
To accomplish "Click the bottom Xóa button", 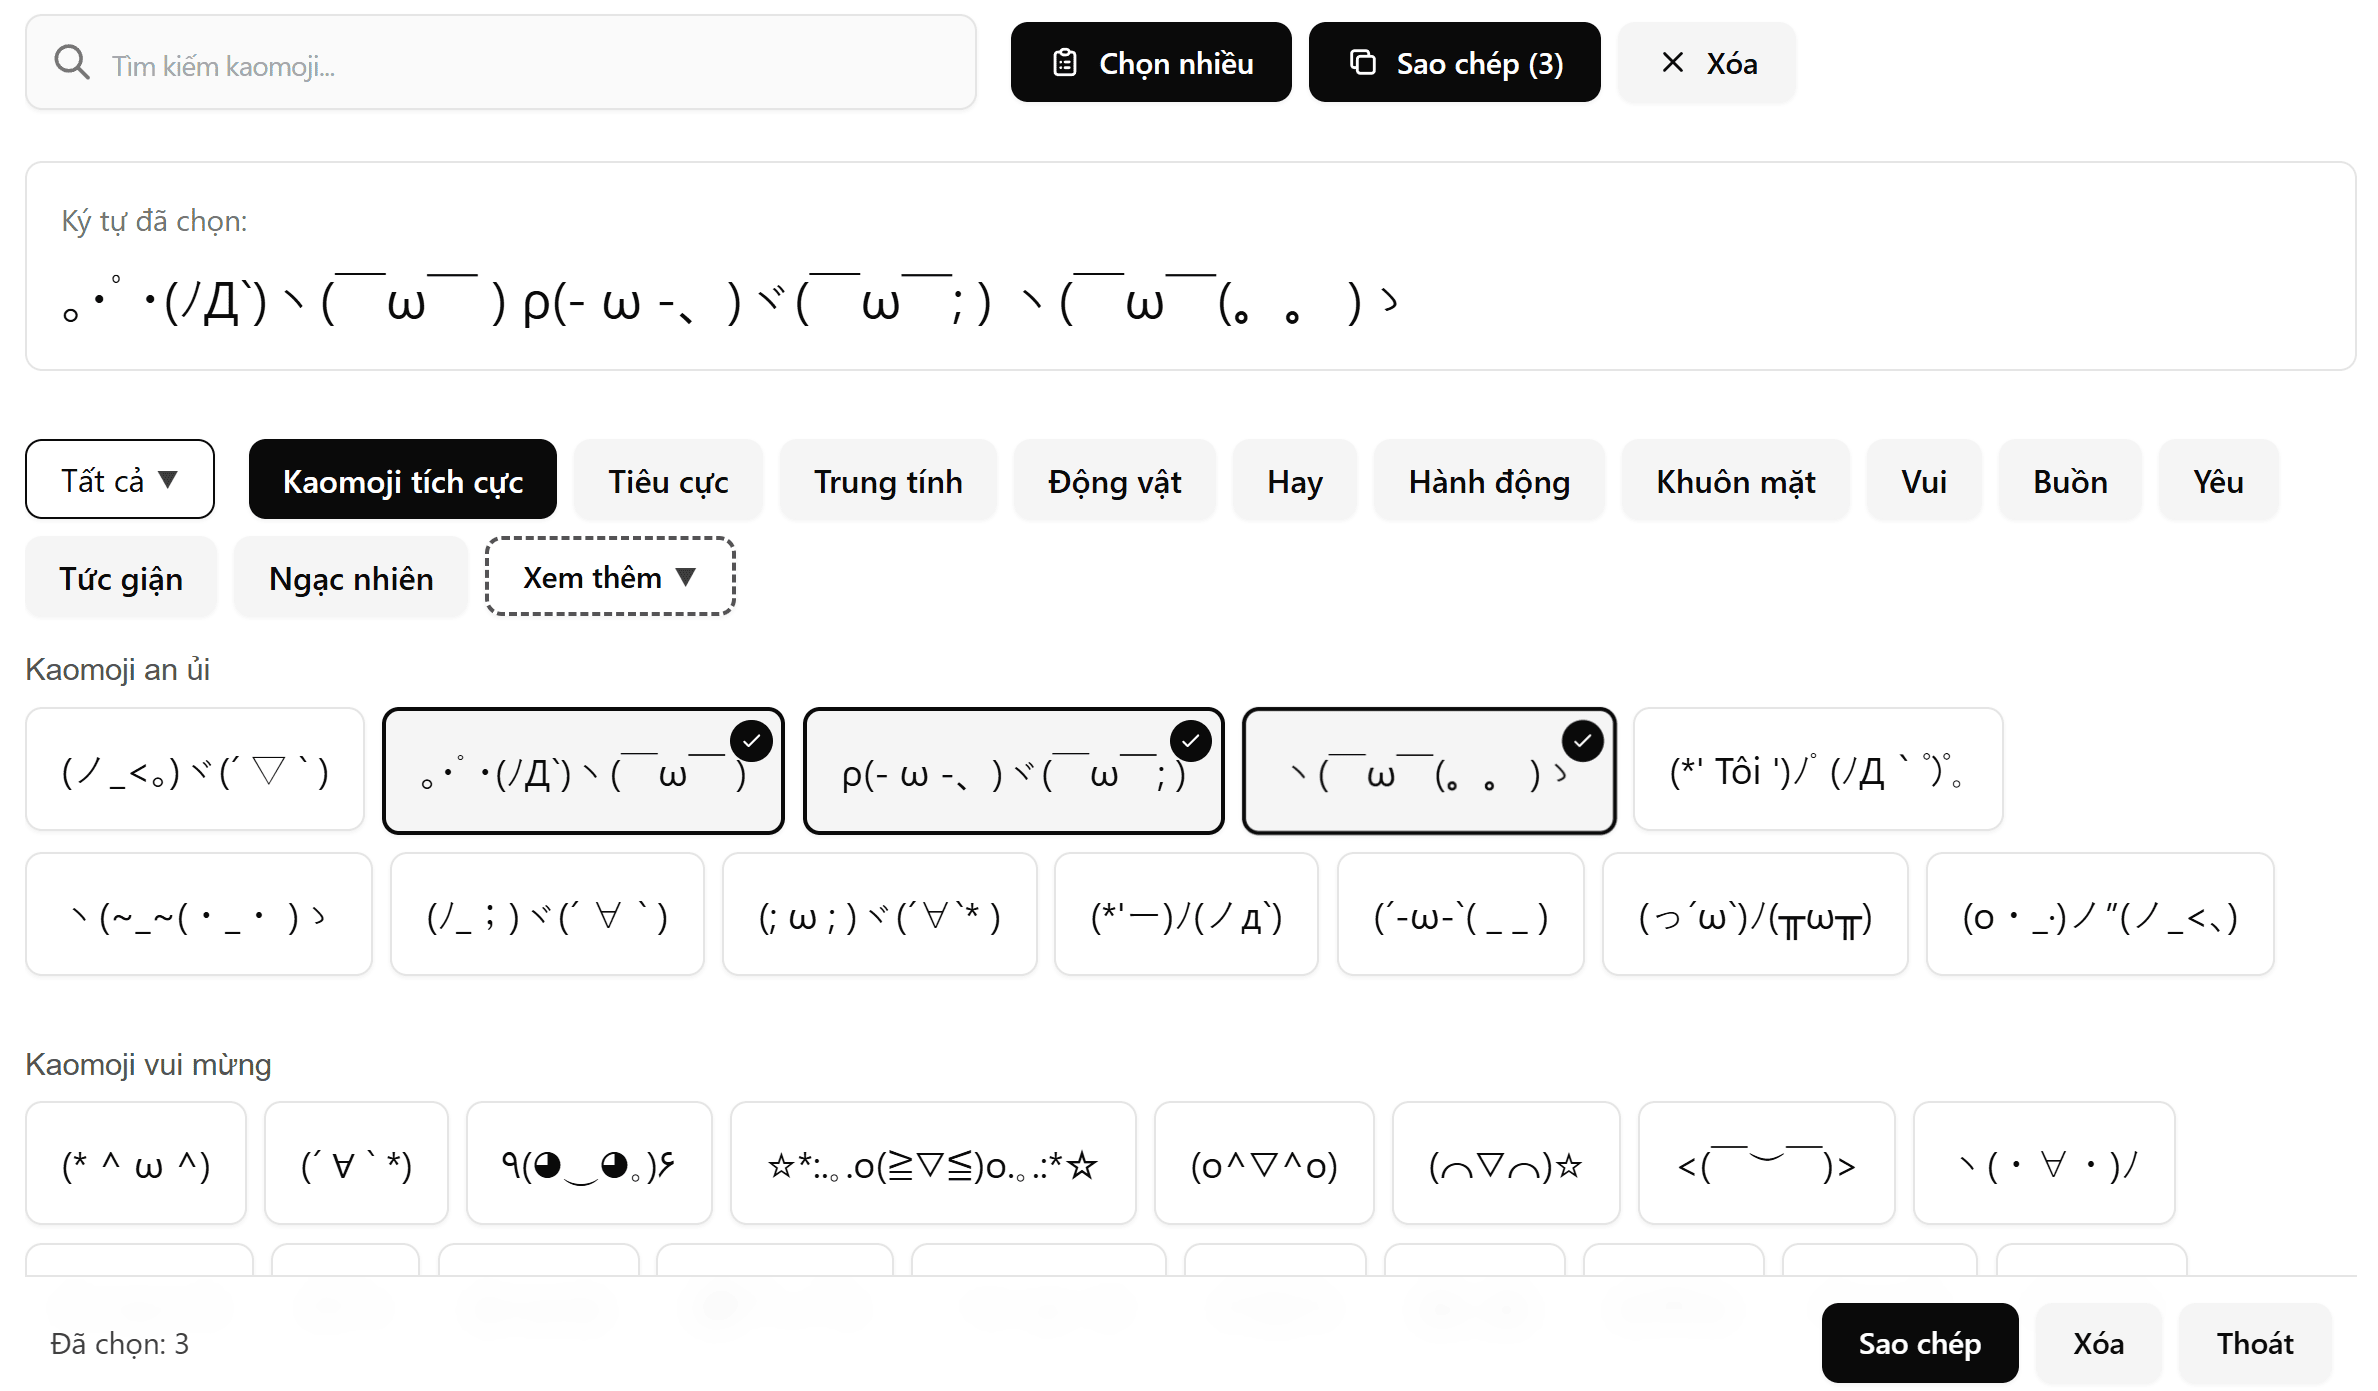I will (x=2098, y=1343).
